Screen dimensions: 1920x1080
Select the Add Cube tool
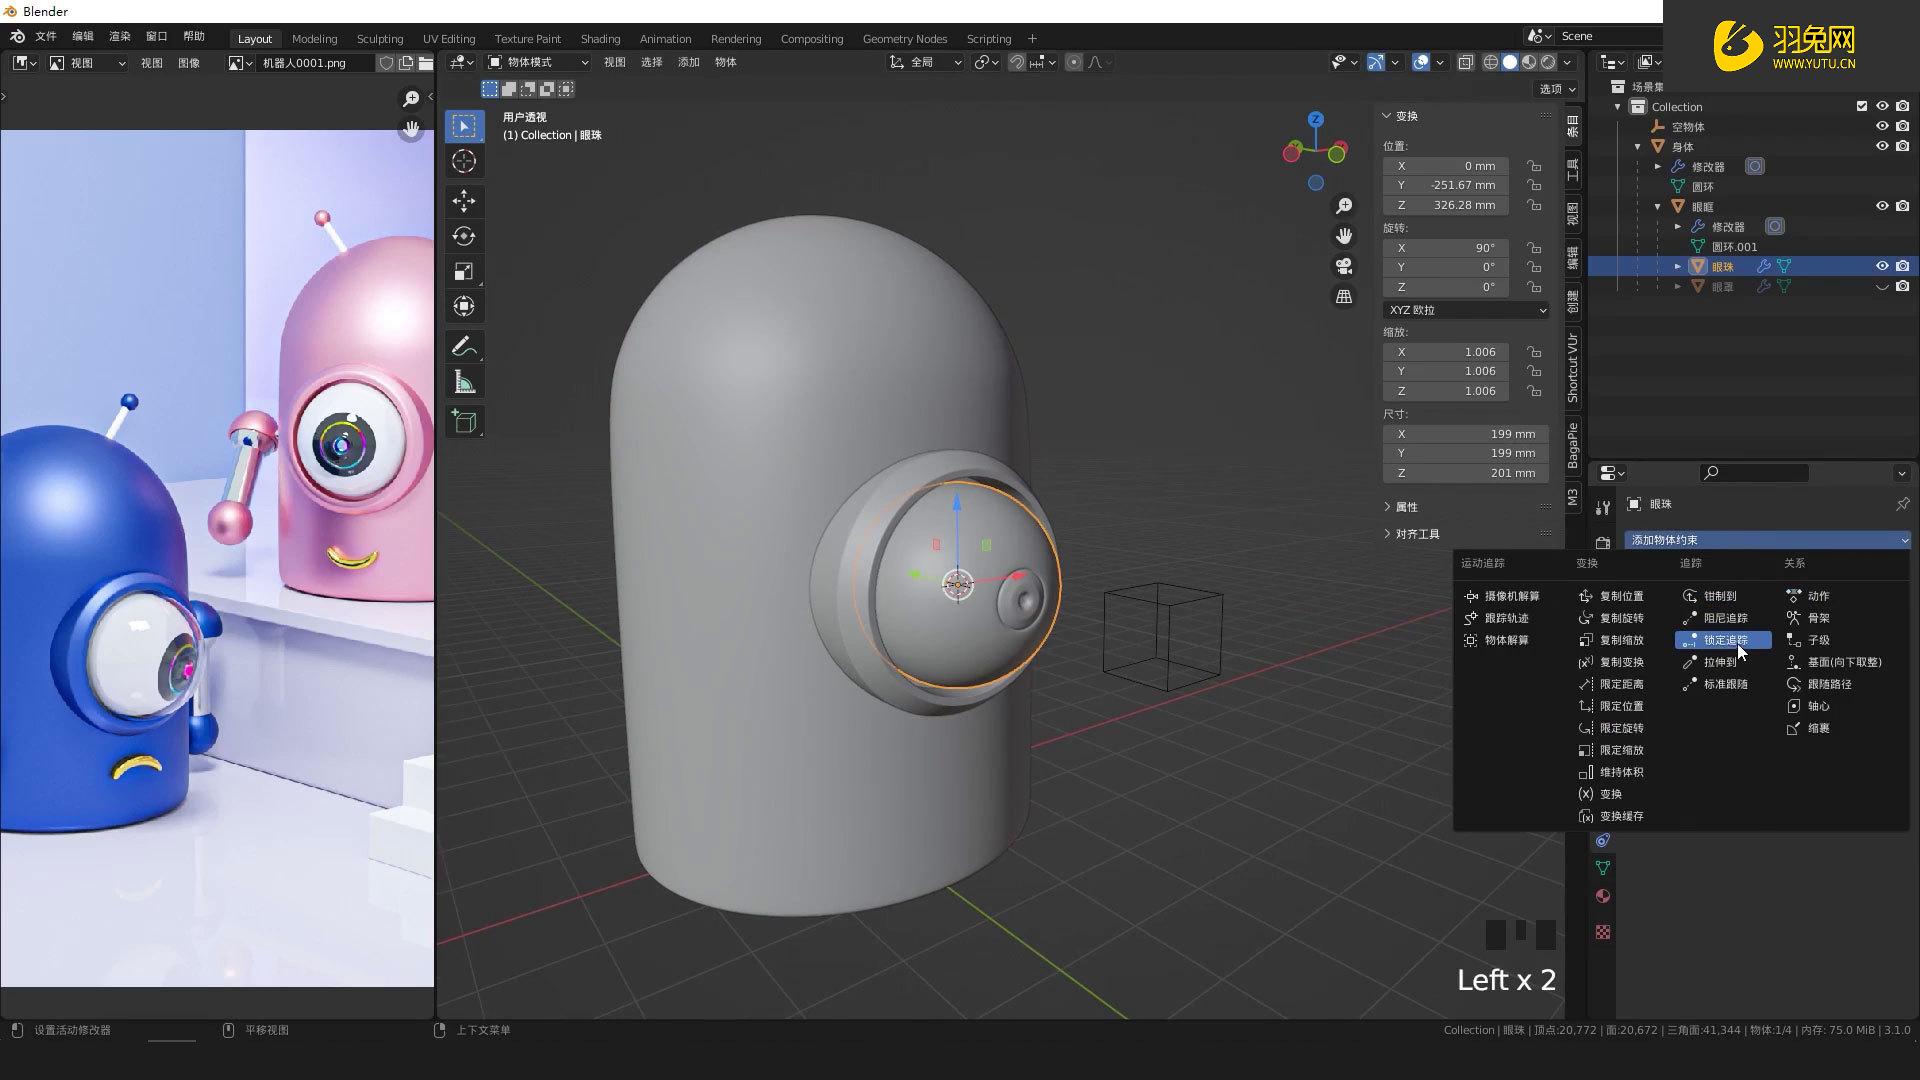[464, 421]
